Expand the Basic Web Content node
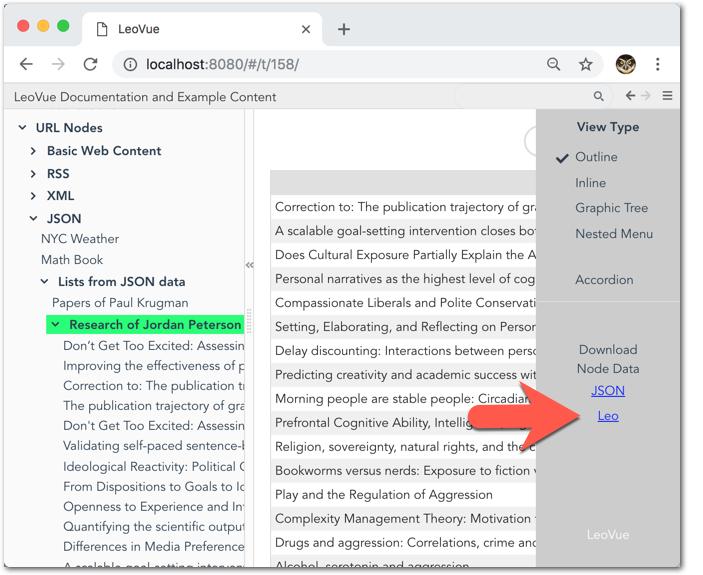703x575 pixels. [33, 151]
